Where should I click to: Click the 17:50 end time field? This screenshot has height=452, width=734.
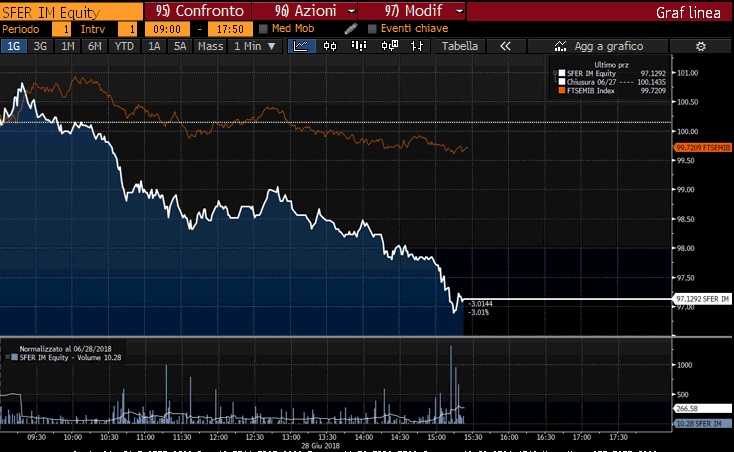pyautogui.click(x=230, y=29)
